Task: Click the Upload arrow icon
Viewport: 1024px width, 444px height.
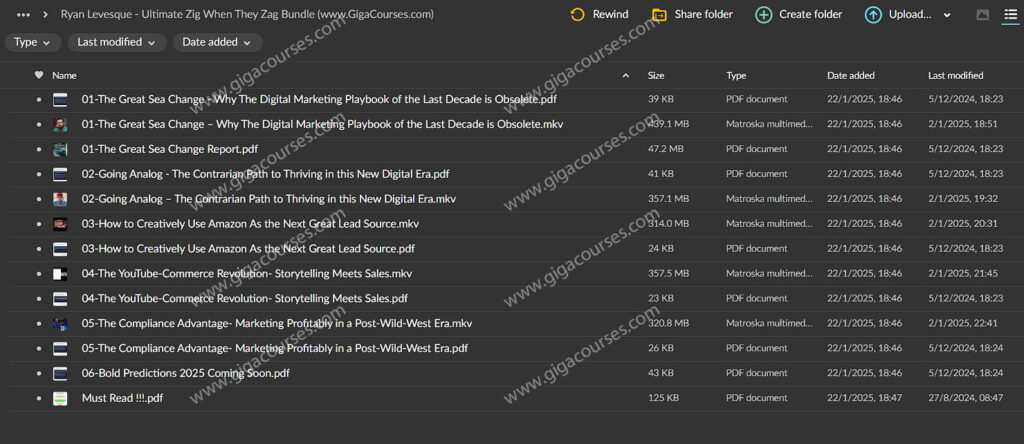Action: coord(873,14)
